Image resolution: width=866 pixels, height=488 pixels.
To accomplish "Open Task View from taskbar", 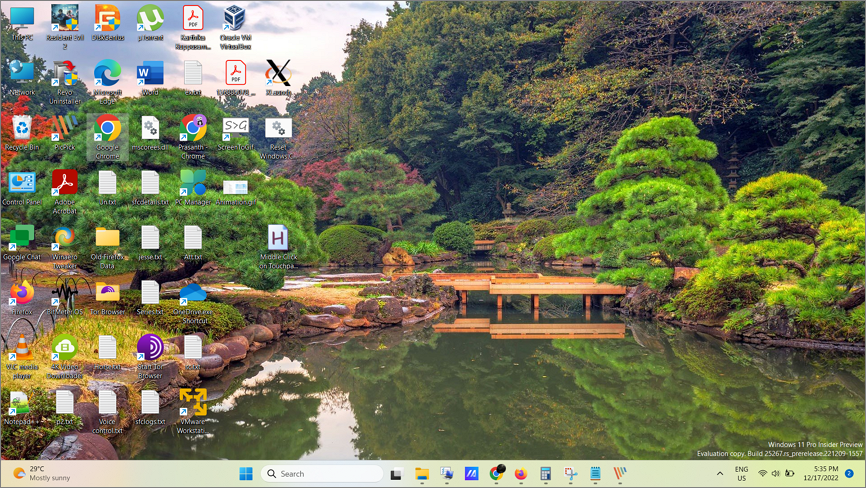I will (396, 474).
